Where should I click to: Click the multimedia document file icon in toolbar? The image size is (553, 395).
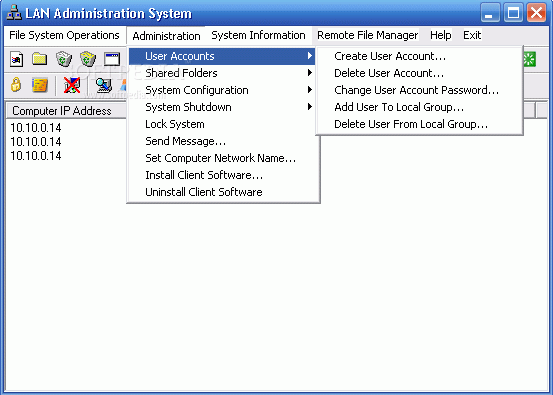[x=16, y=59]
